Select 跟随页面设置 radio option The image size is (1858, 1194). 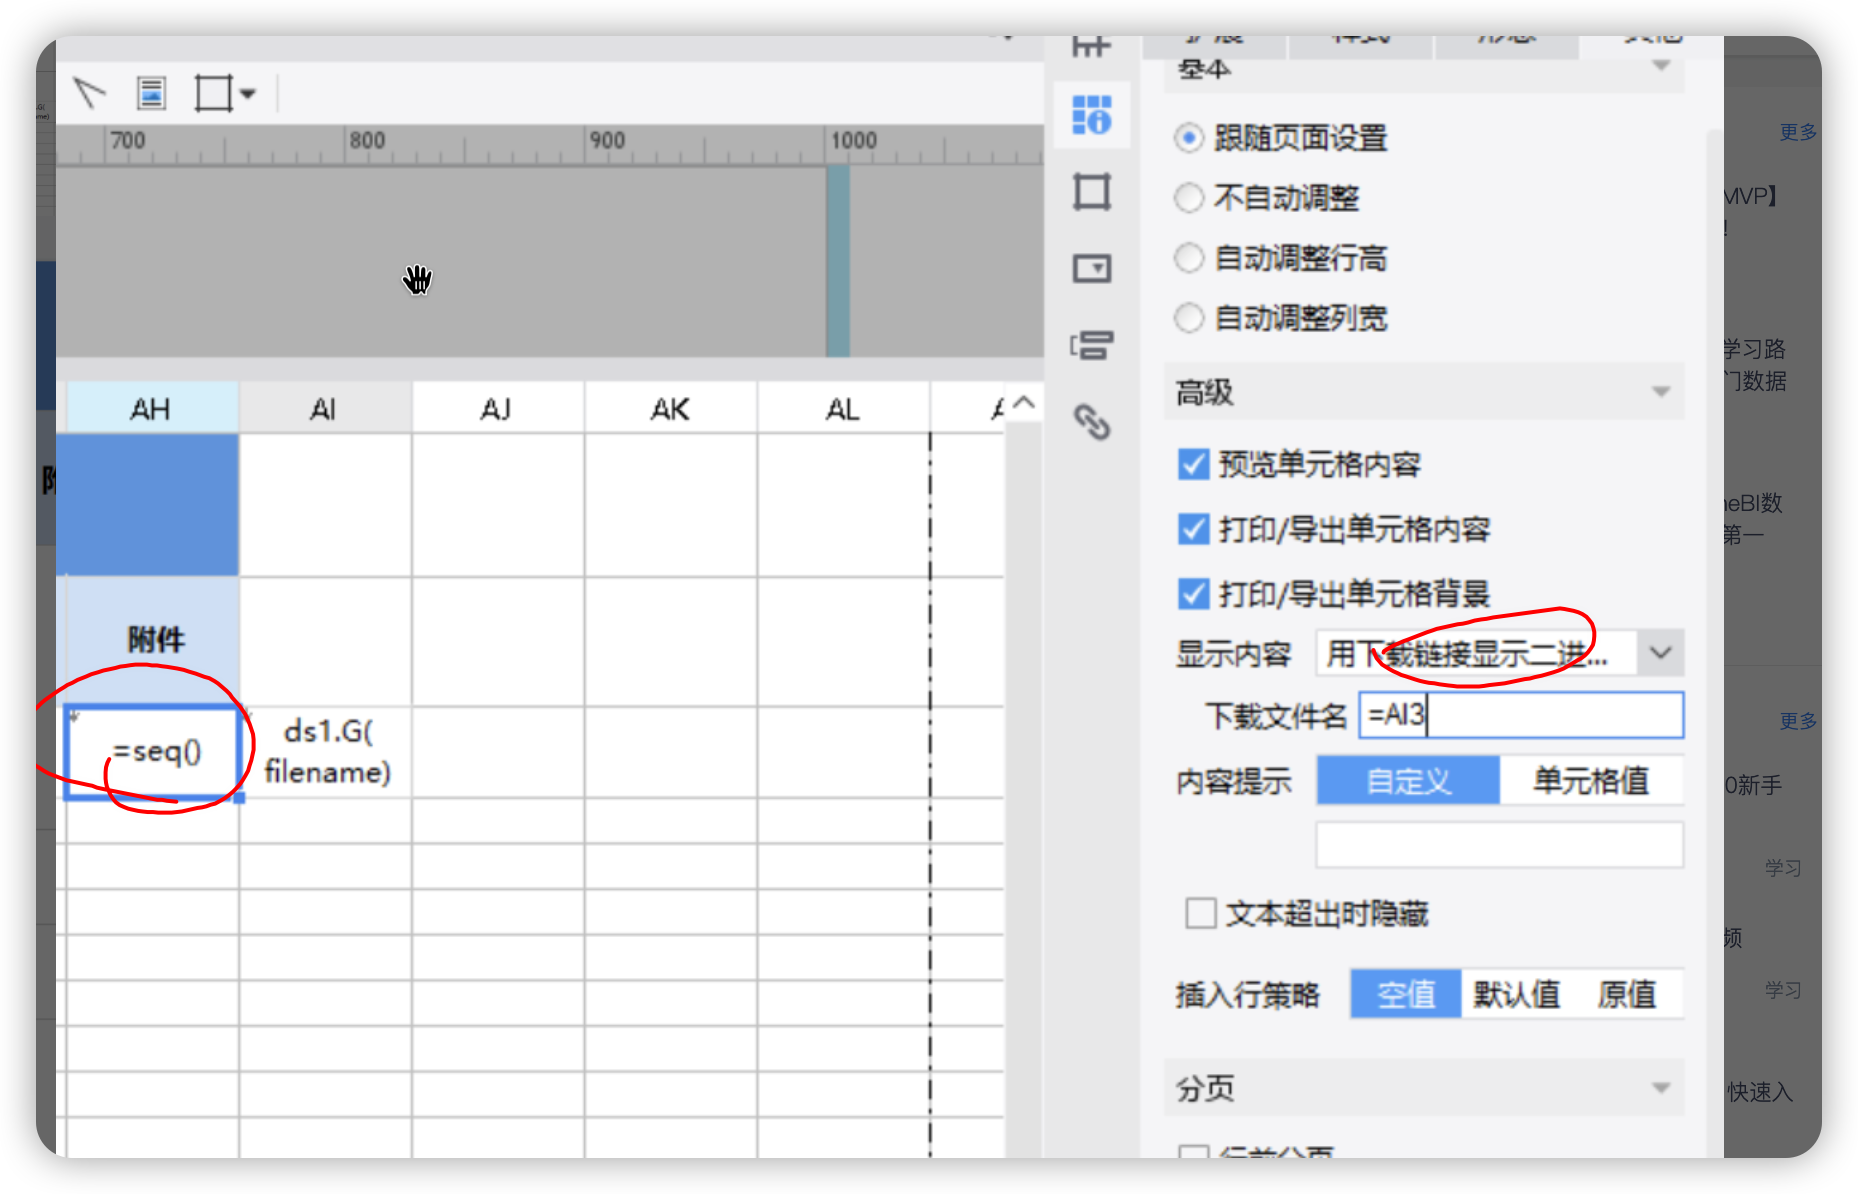(x=1188, y=138)
